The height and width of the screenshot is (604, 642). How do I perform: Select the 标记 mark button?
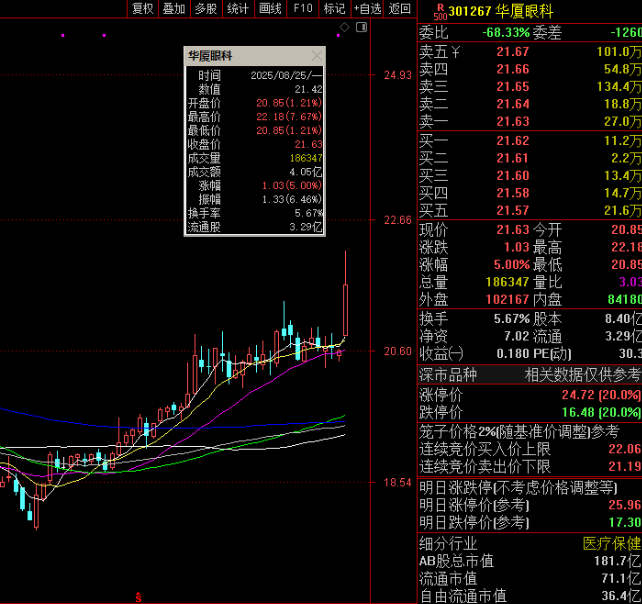335,8
